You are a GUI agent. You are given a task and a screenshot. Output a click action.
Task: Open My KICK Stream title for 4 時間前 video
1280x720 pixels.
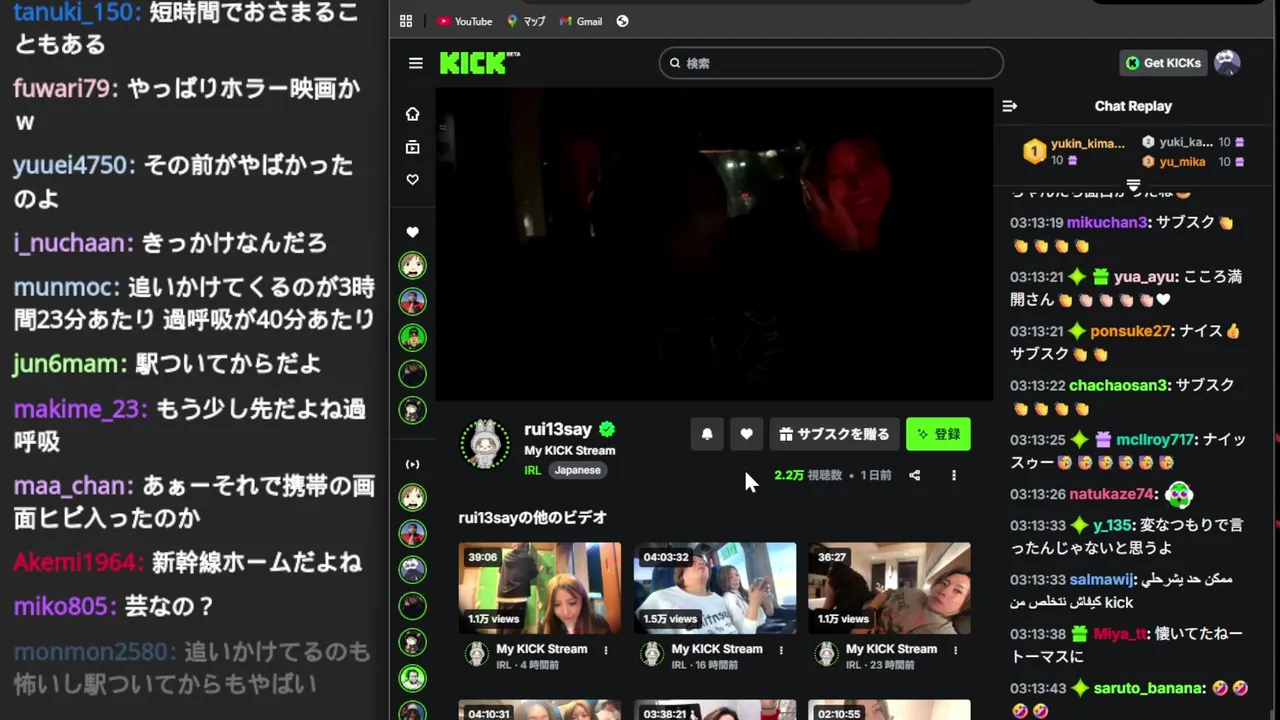pos(542,649)
